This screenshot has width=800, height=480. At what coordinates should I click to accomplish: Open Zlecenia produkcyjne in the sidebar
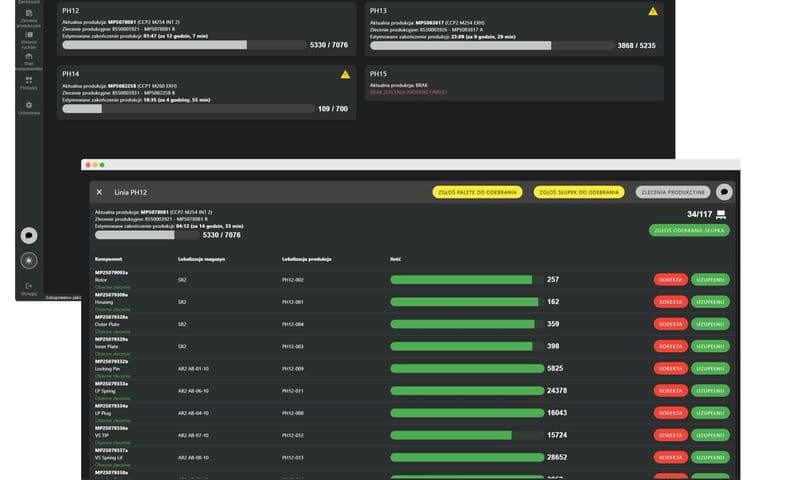pyautogui.click(x=28, y=17)
